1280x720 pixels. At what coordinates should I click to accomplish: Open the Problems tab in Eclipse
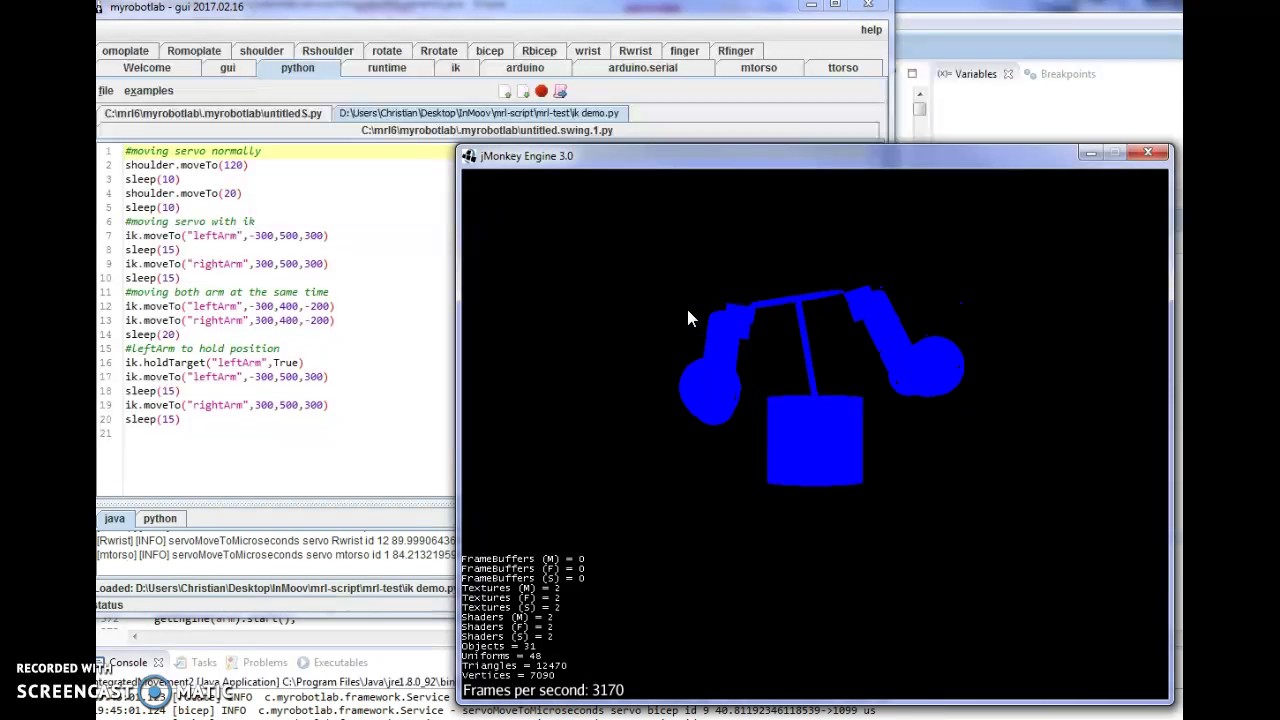[x=265, y=662]
